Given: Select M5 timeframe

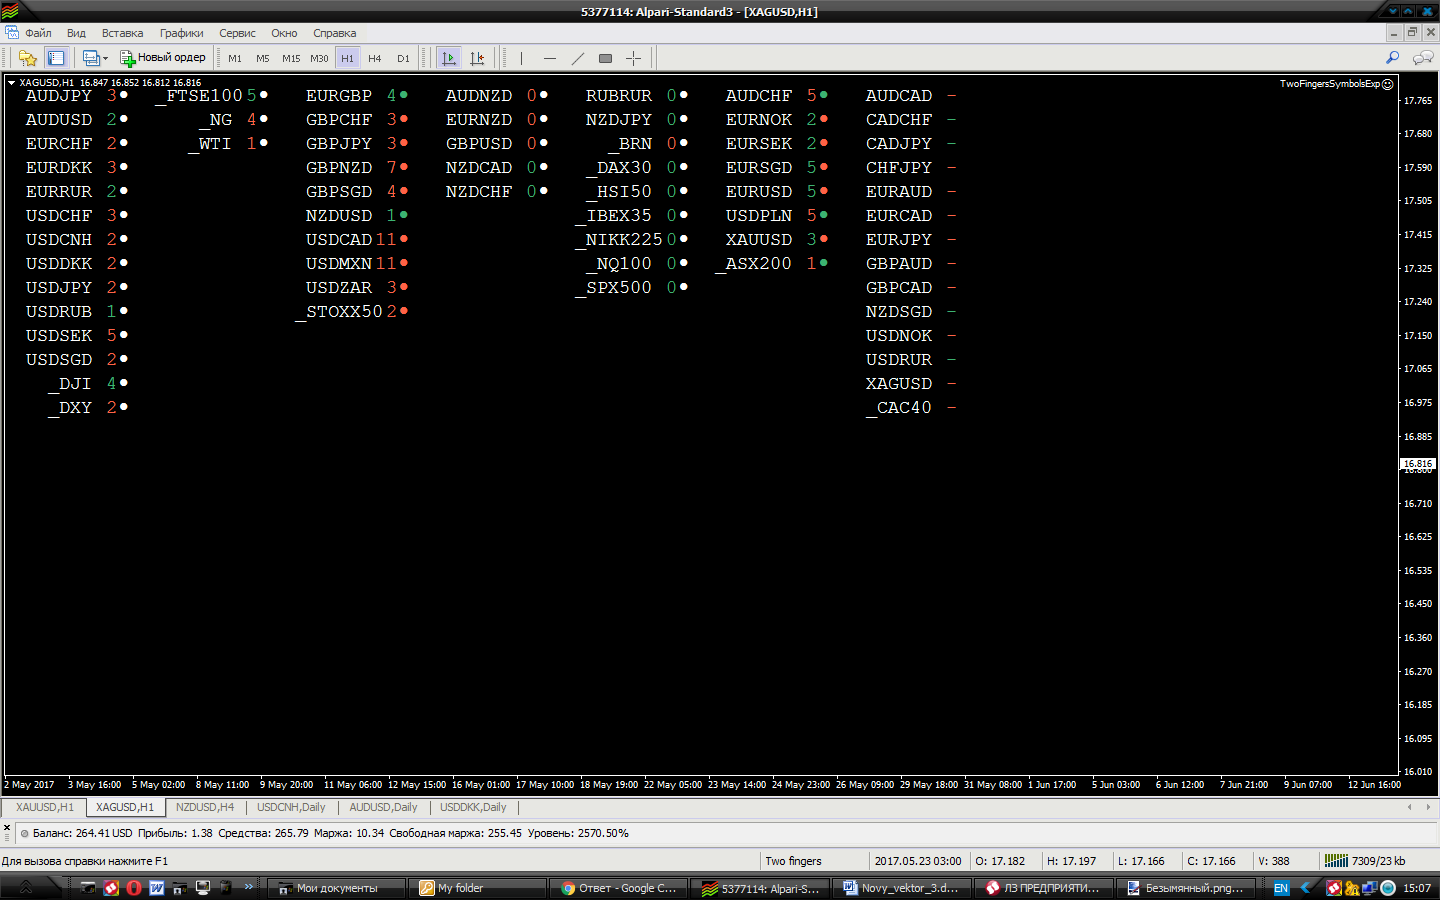Looking at the screenshot, I should (x=263, y=58).
